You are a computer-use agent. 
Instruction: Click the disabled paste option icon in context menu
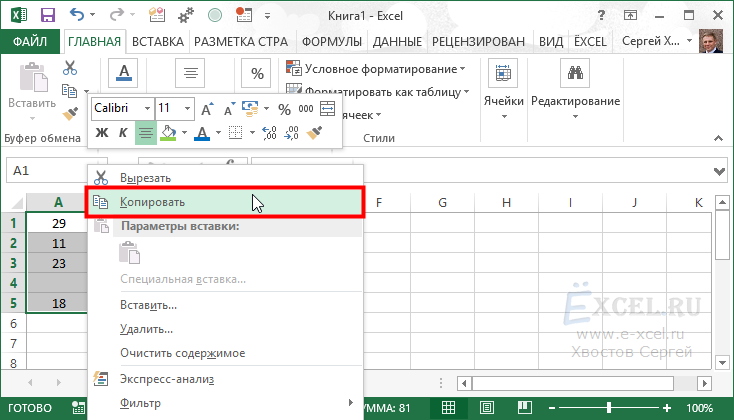click(130, 253)
